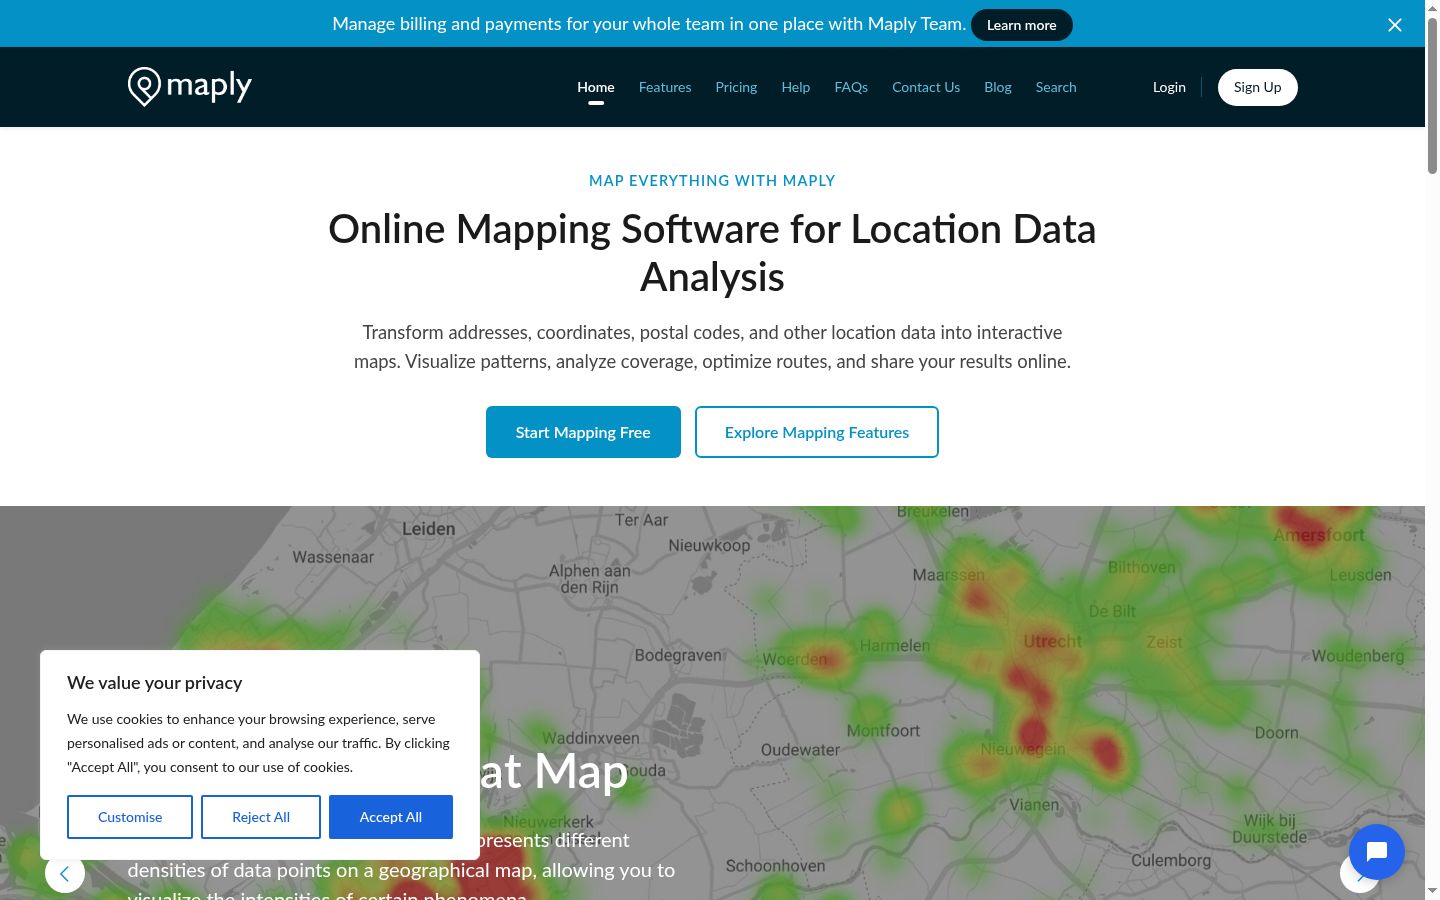
Task: Click the Sign Up button
Action: pos(1257,87)
